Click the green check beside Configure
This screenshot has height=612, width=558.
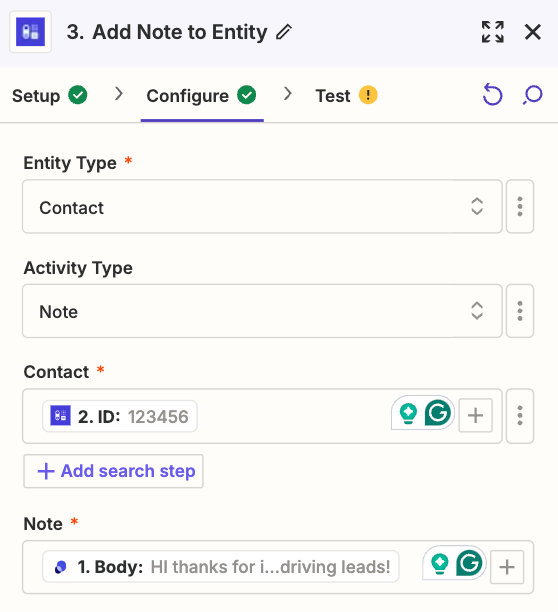(247, 95)
